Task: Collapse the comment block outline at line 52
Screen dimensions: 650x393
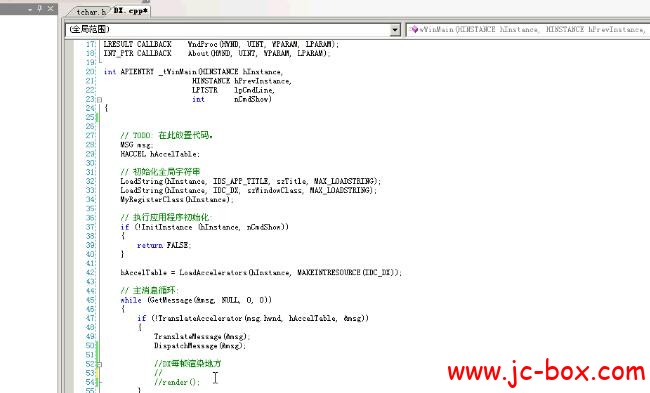Action: 99,364
